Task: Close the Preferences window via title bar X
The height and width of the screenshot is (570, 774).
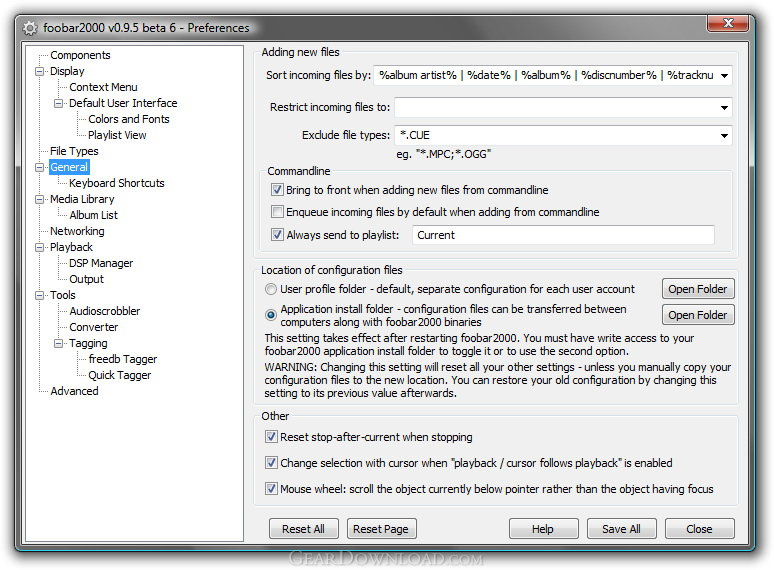Action: coord(727,23)
